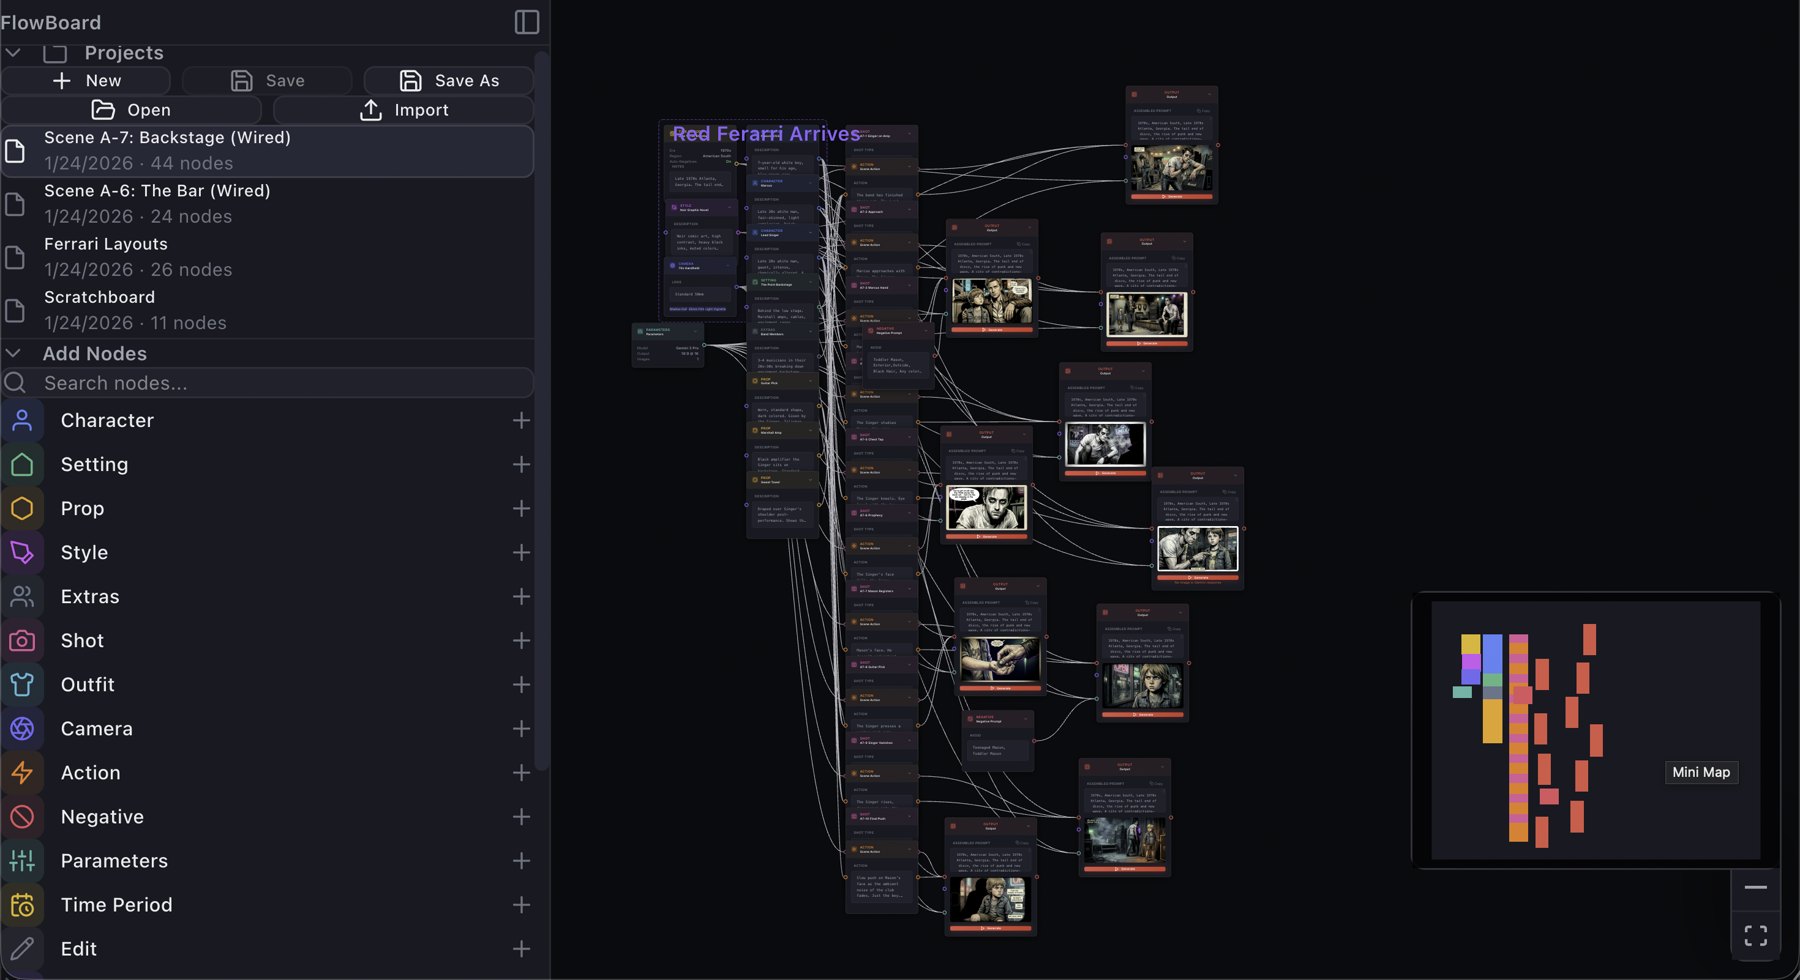Open the Ferrari Layouts project
The height and width of the screenshot is (980, 1800).
267,257
